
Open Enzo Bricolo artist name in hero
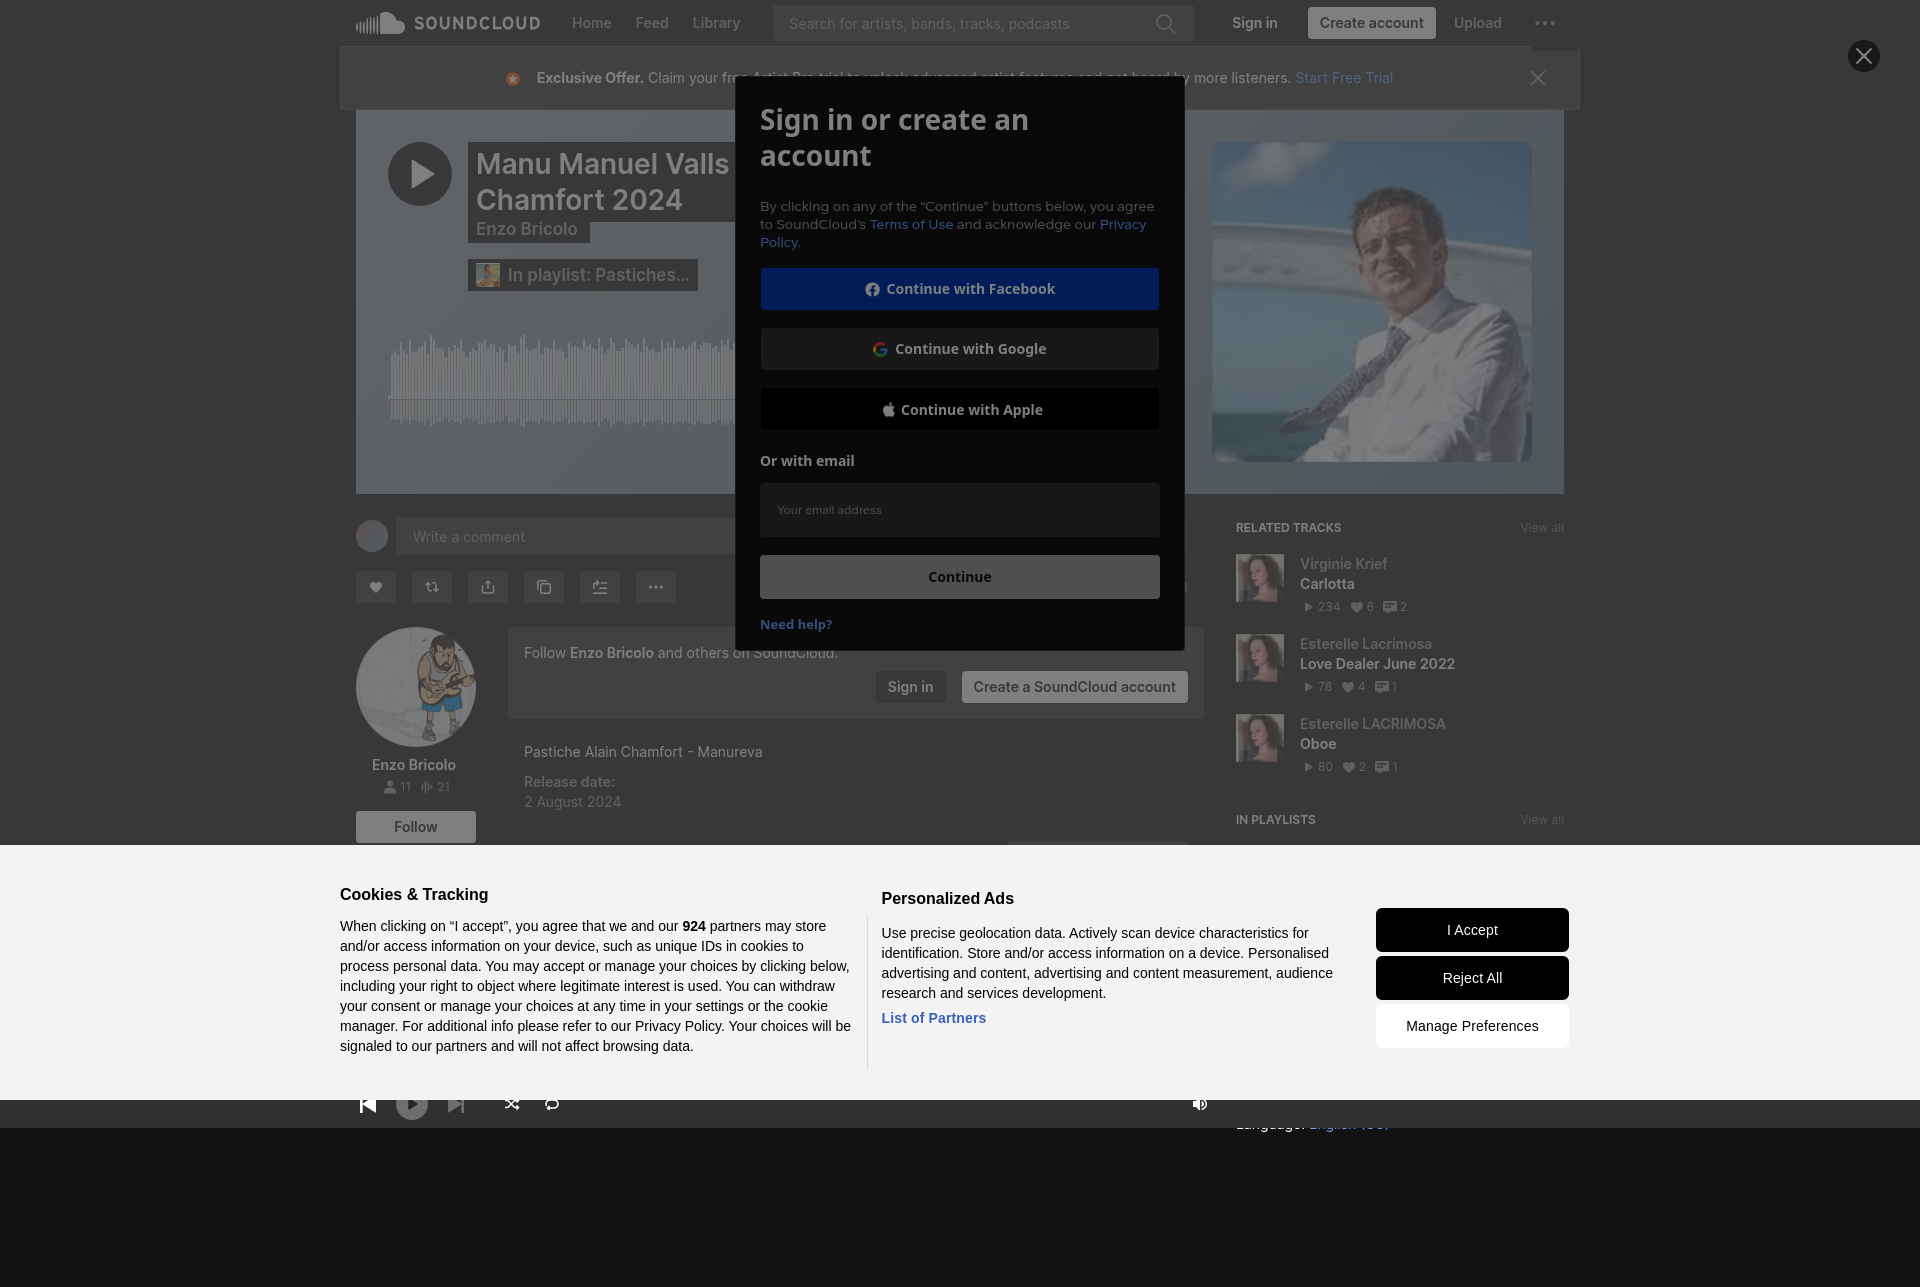pos(527,229)
